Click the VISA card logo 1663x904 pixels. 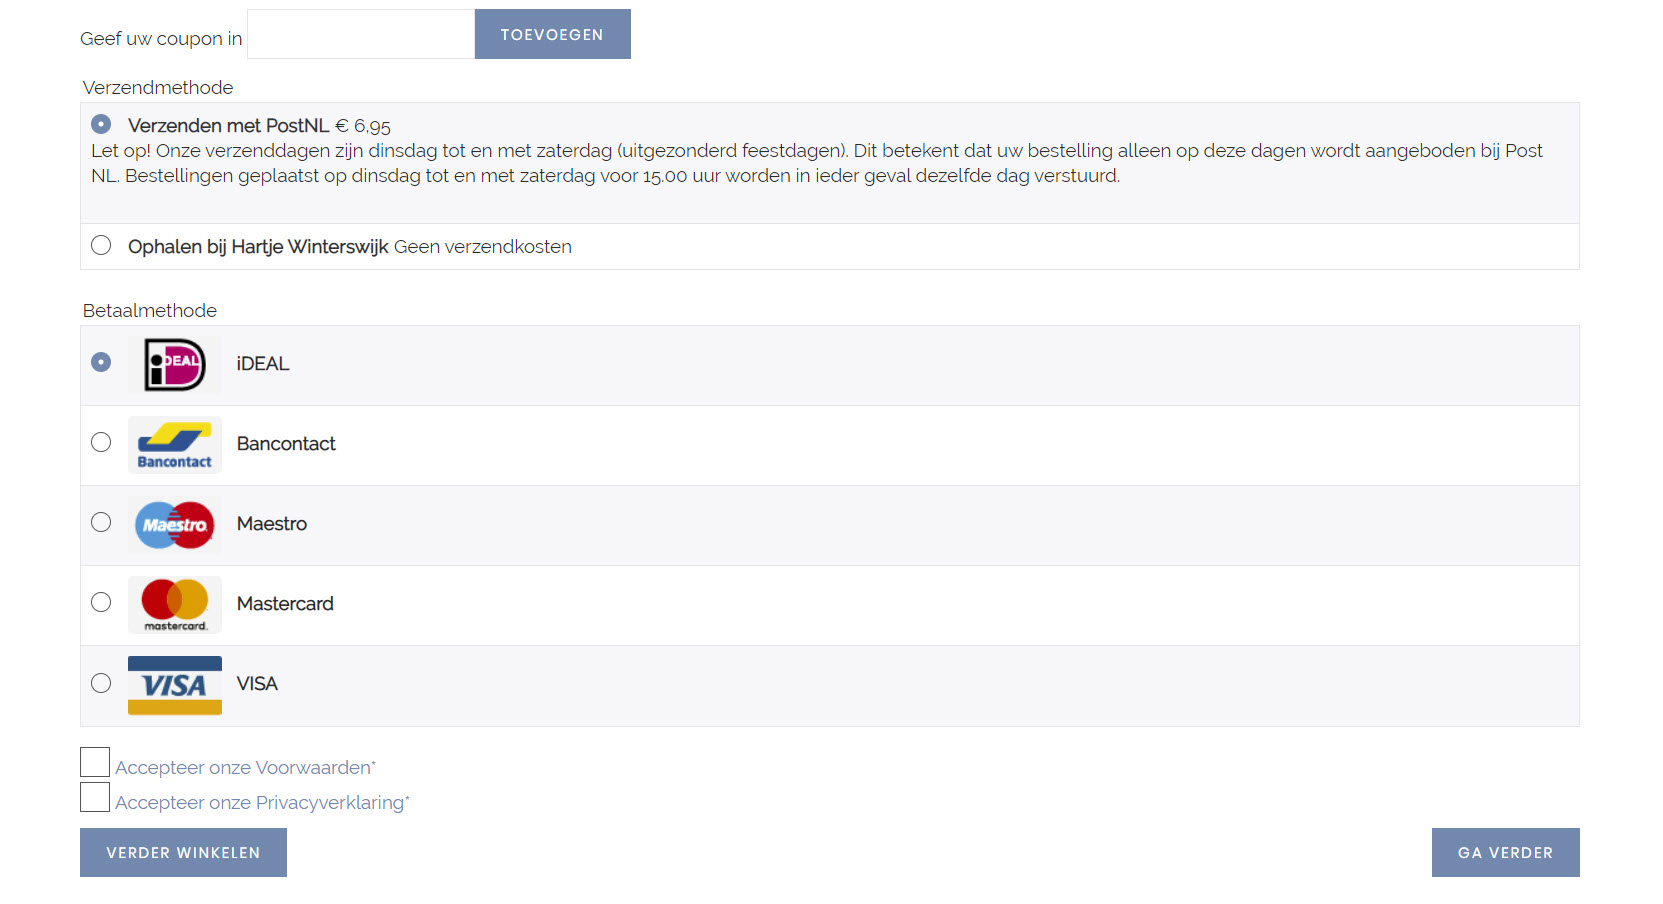175,685
